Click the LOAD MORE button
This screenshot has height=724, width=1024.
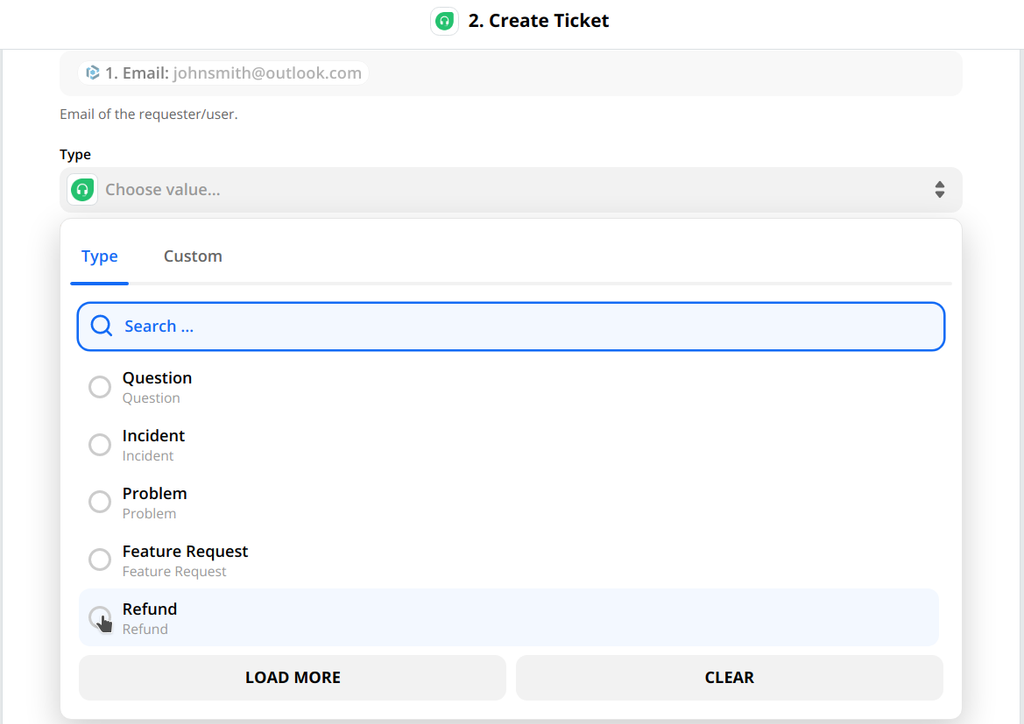tap(292, 677)
